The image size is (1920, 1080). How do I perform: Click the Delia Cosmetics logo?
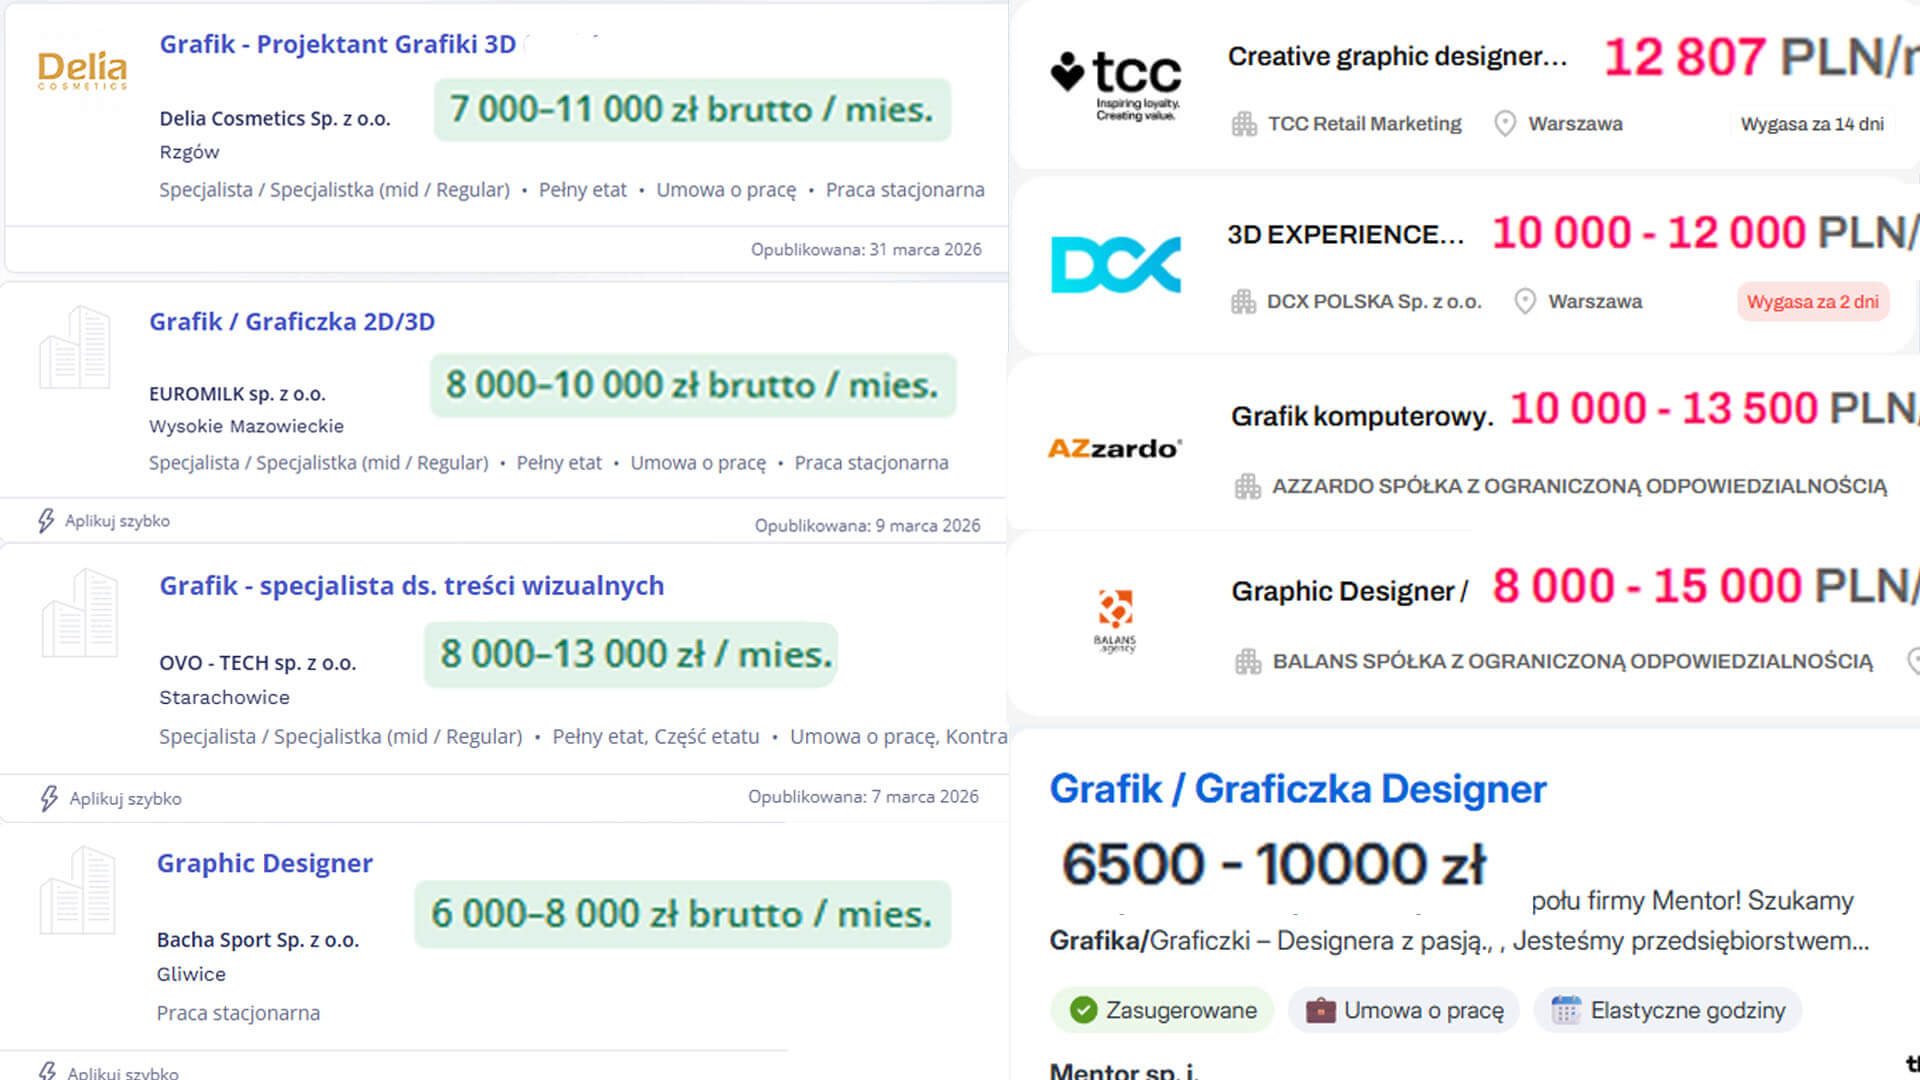(82, 70)
